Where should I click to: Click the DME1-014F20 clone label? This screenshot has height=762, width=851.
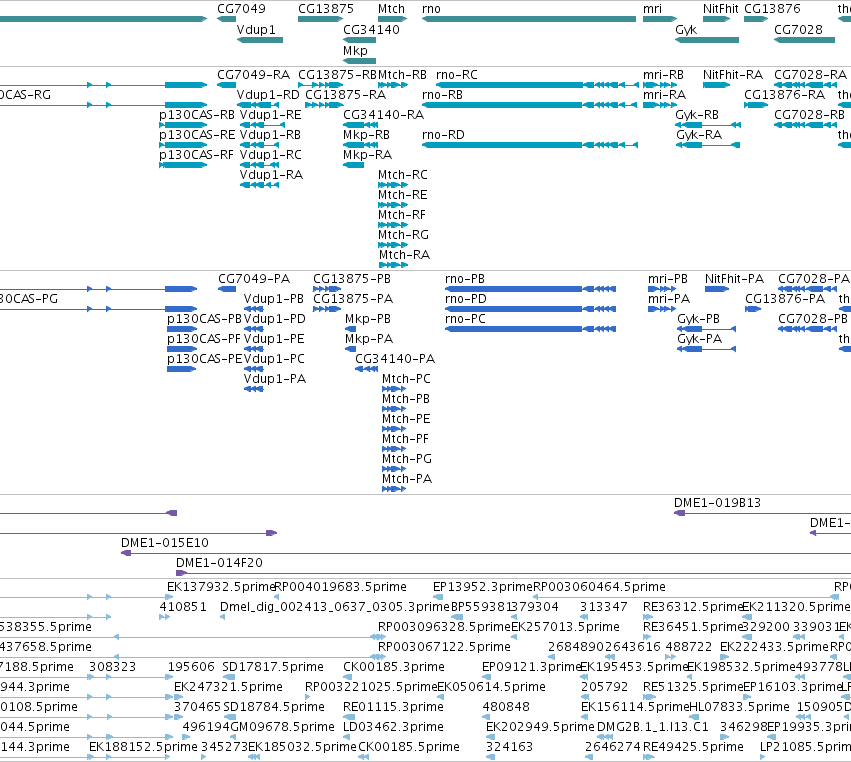point(219,563)
